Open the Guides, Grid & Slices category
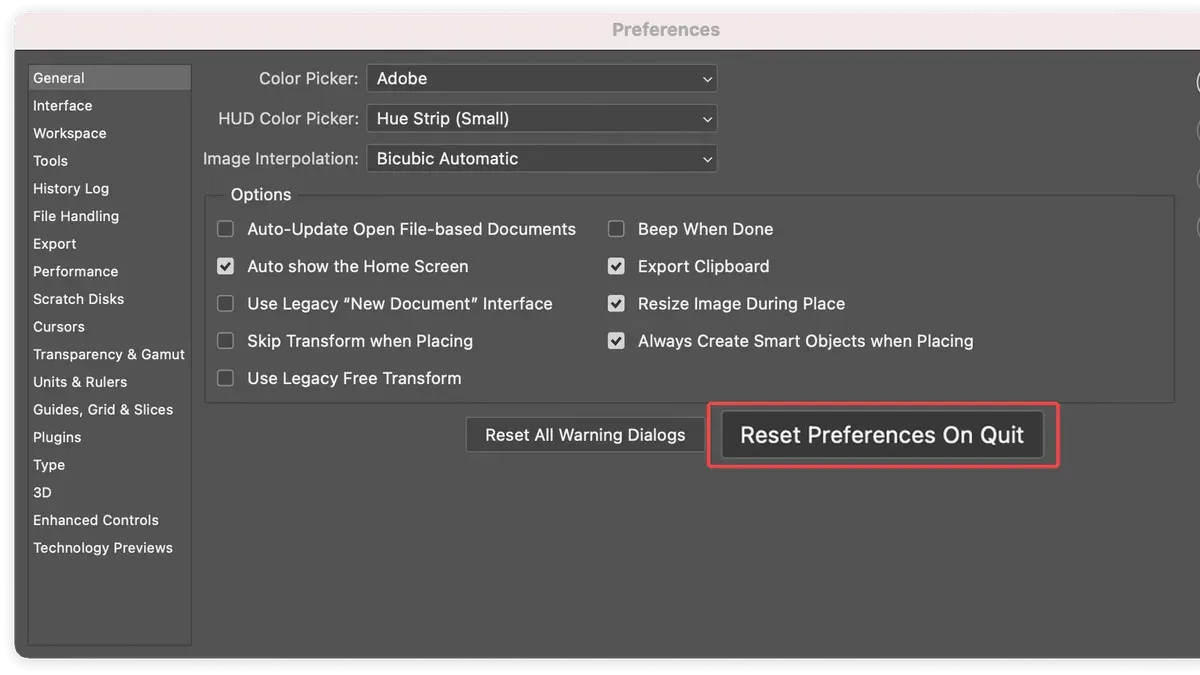The image size is (1200, 675). point(110,410)
